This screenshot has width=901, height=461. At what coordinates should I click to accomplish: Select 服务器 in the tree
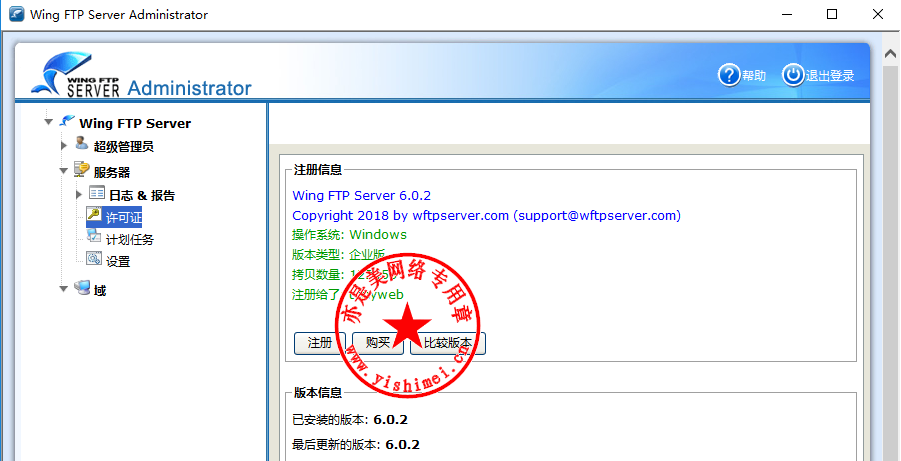tap(112, 172)
